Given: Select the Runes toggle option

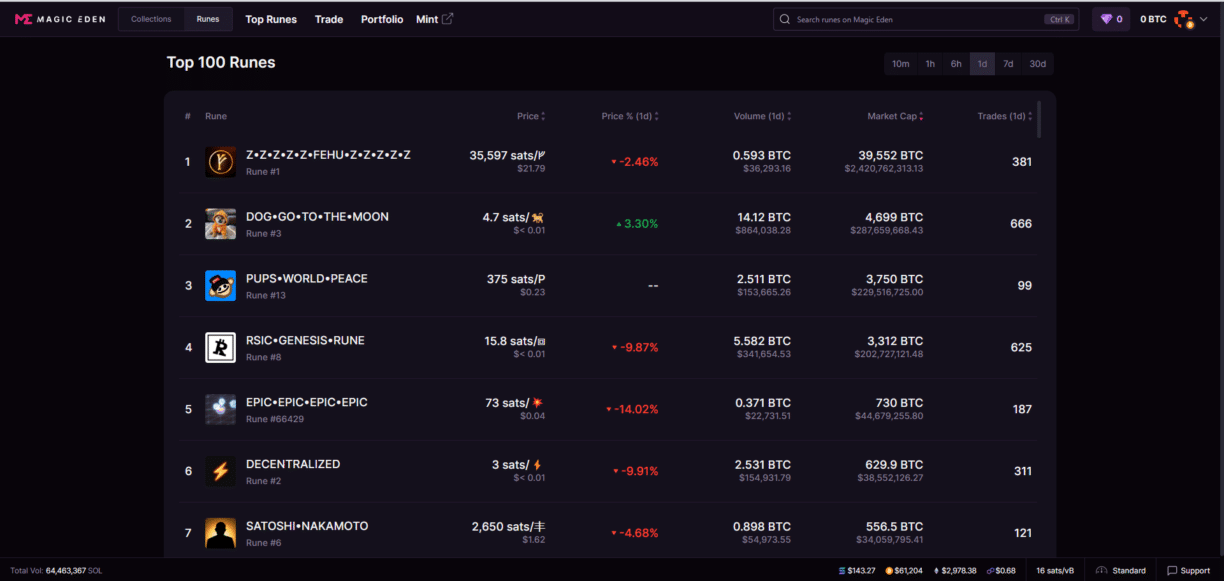Looking at the screenshot, I should coord(208,19).
